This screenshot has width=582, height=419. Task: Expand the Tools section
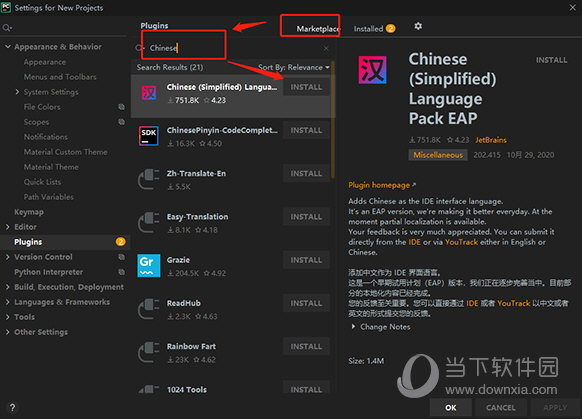pyautogui.click(x=7, y=317)
